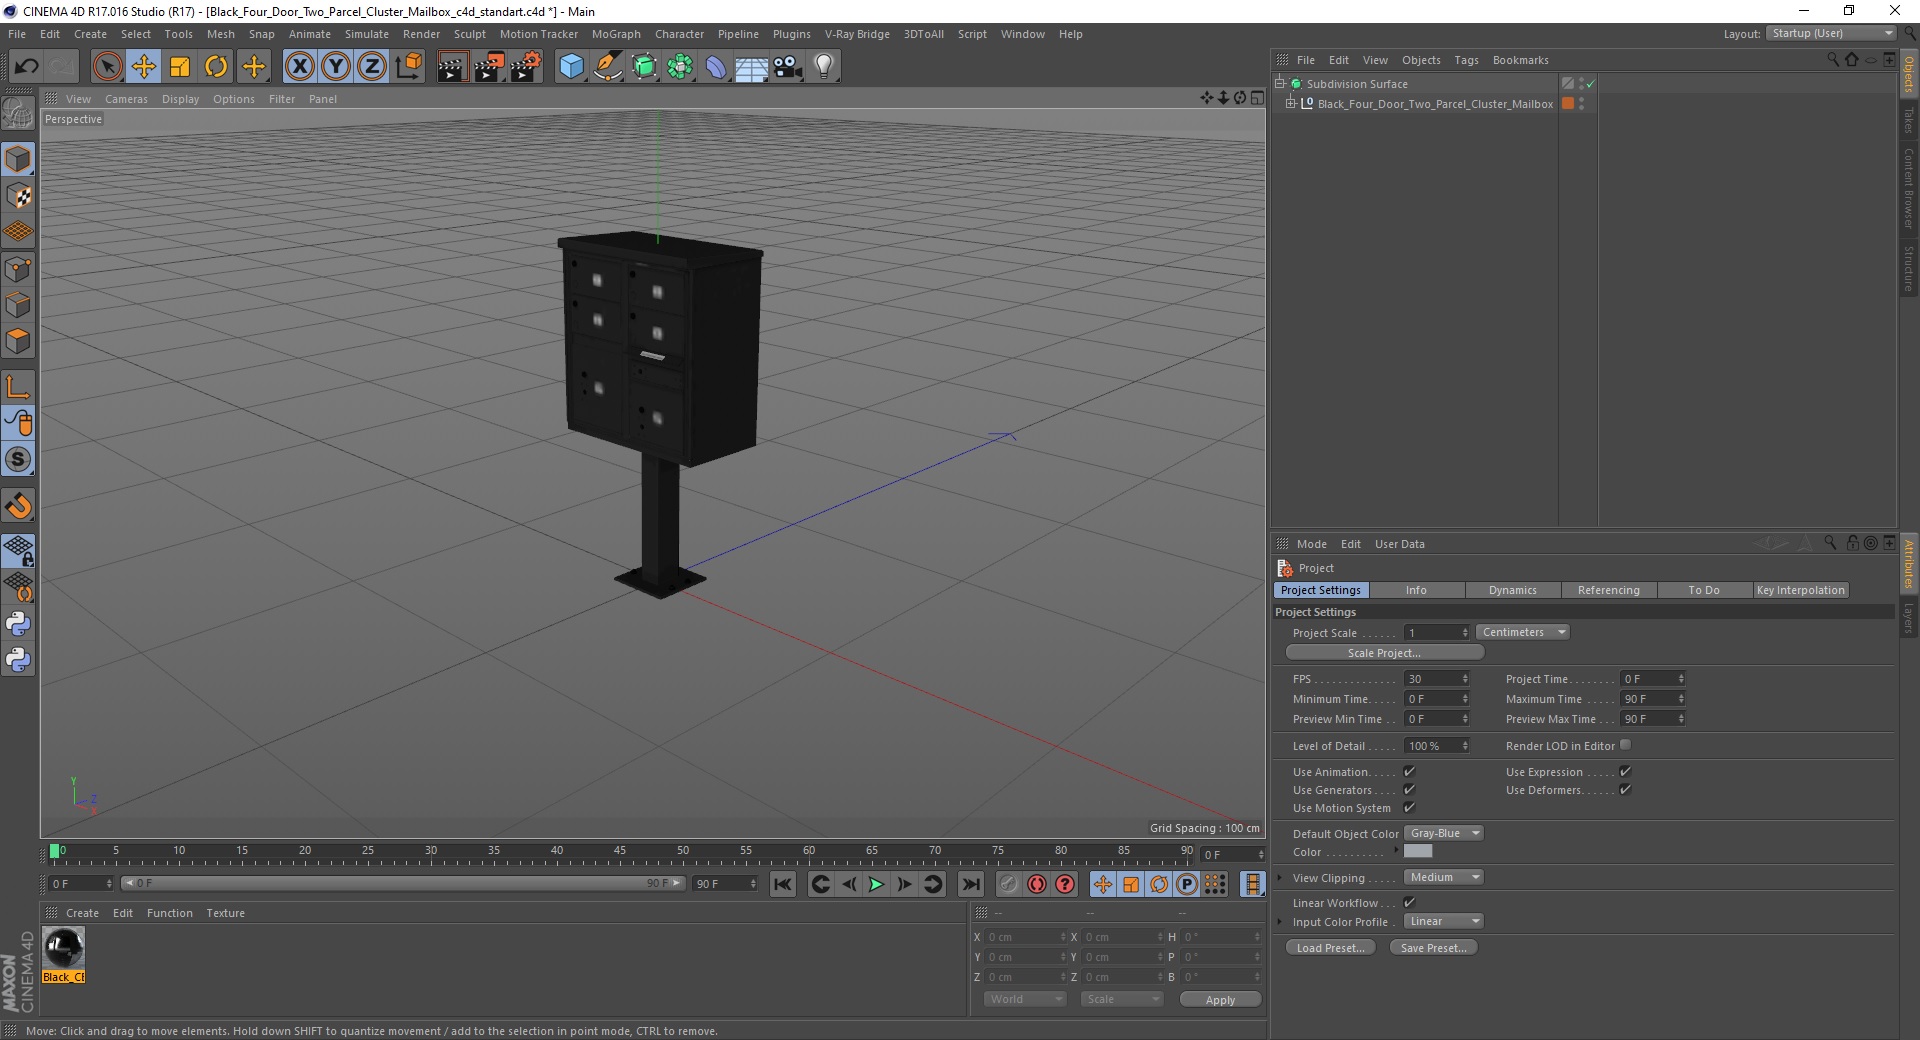Open the World coordinate system dropdown

[x=1025, y=999]
